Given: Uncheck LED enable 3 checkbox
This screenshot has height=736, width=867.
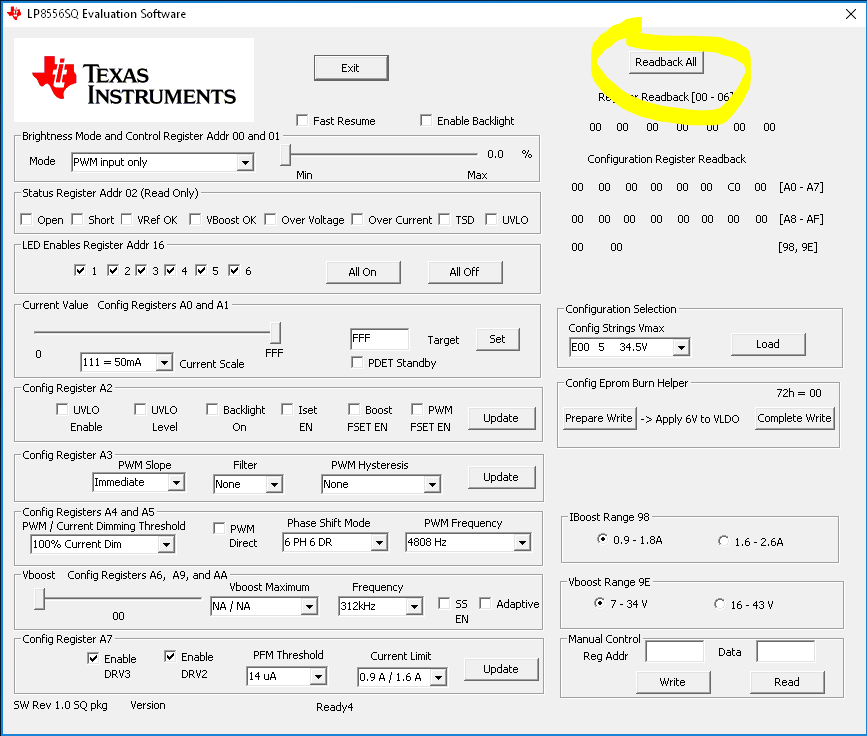Looking at the screenshot, I should pyautogui.click(x=141, y=270).
